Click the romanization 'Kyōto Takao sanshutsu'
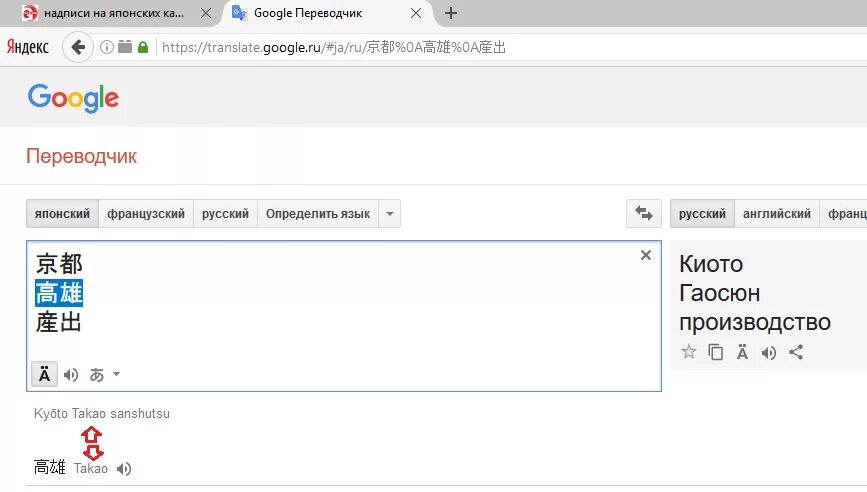 (102, 414)
